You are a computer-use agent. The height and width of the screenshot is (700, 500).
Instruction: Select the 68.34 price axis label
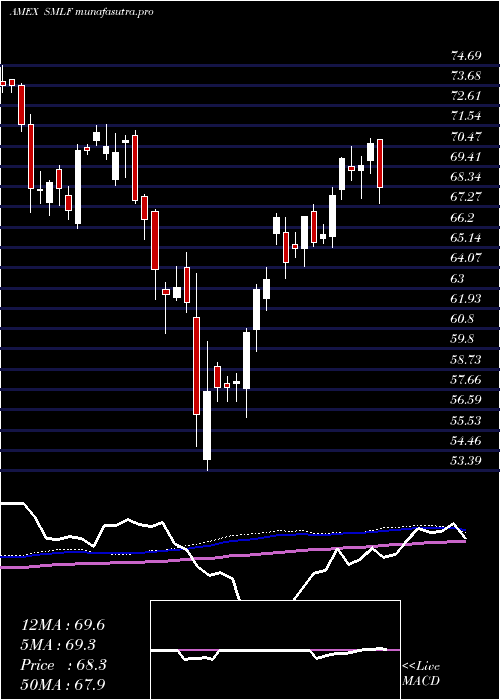467,177
